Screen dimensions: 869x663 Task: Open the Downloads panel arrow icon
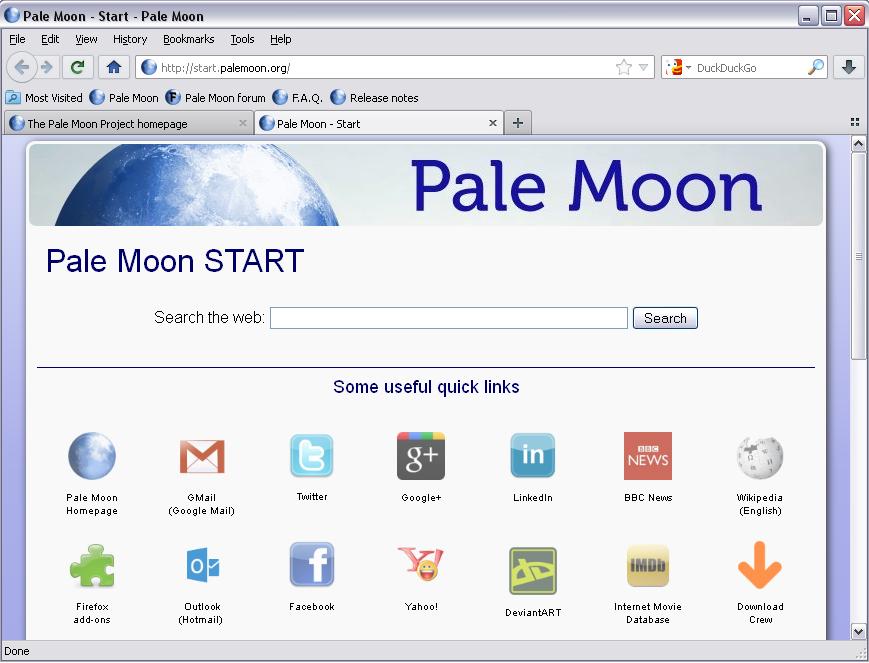(x=848, y=67)
